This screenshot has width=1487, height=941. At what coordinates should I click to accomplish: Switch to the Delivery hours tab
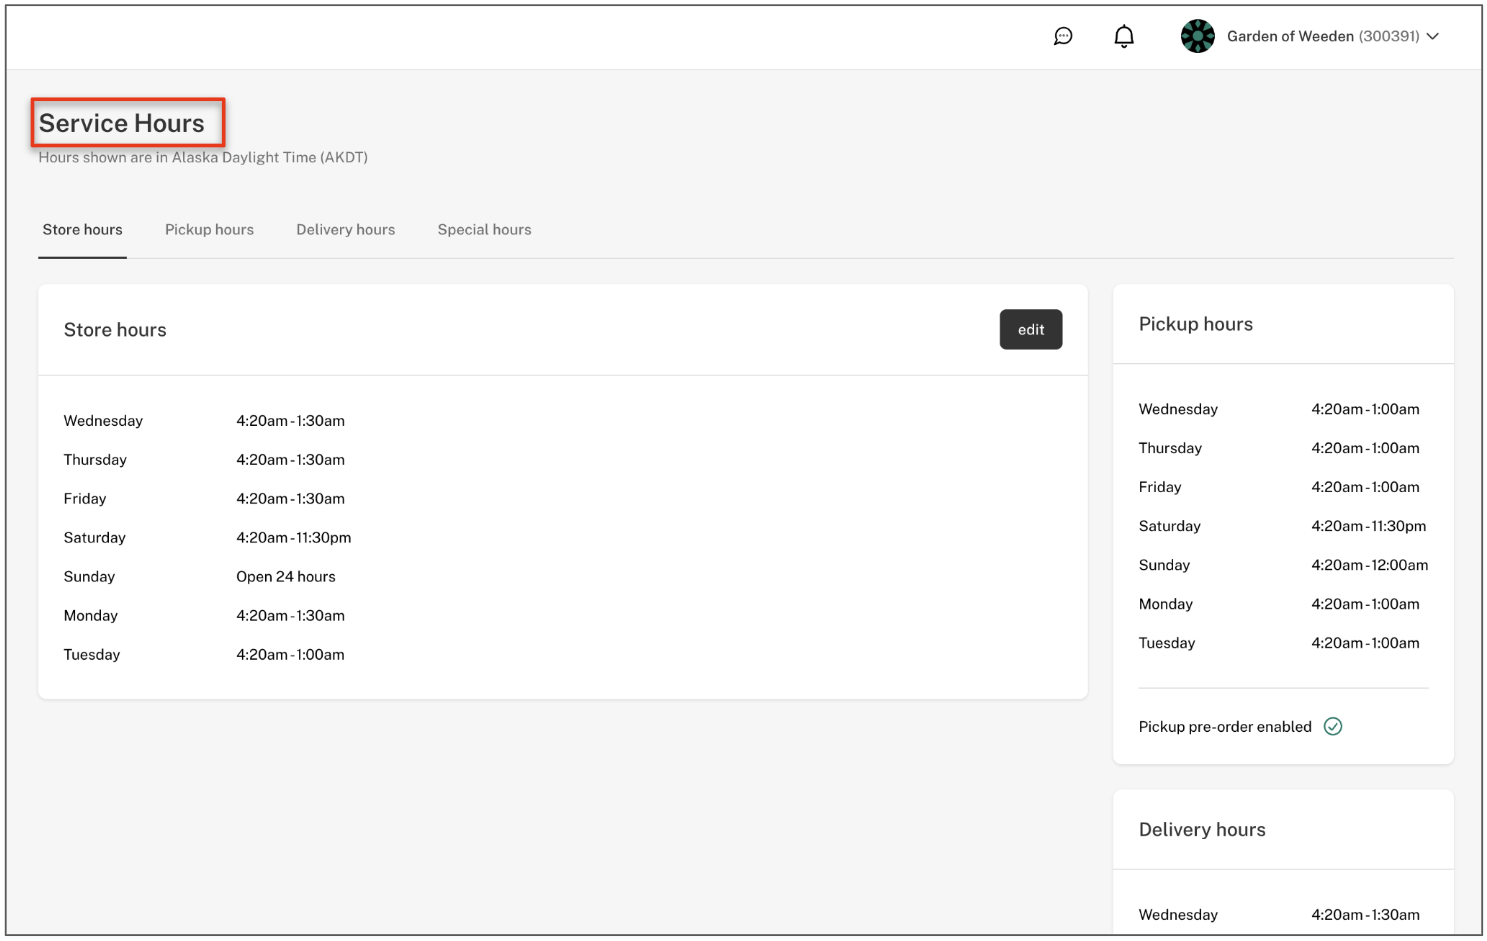[x=345, y=229]
